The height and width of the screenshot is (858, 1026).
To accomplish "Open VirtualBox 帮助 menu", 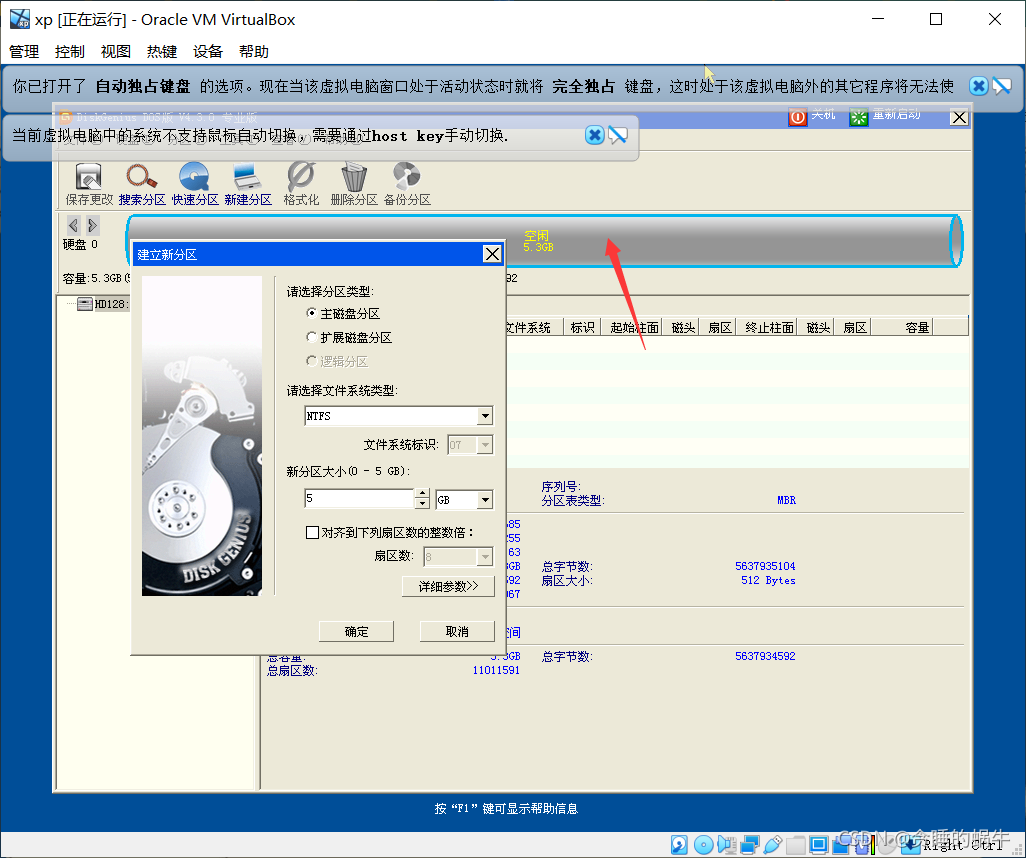I will (x=254, y=52).
